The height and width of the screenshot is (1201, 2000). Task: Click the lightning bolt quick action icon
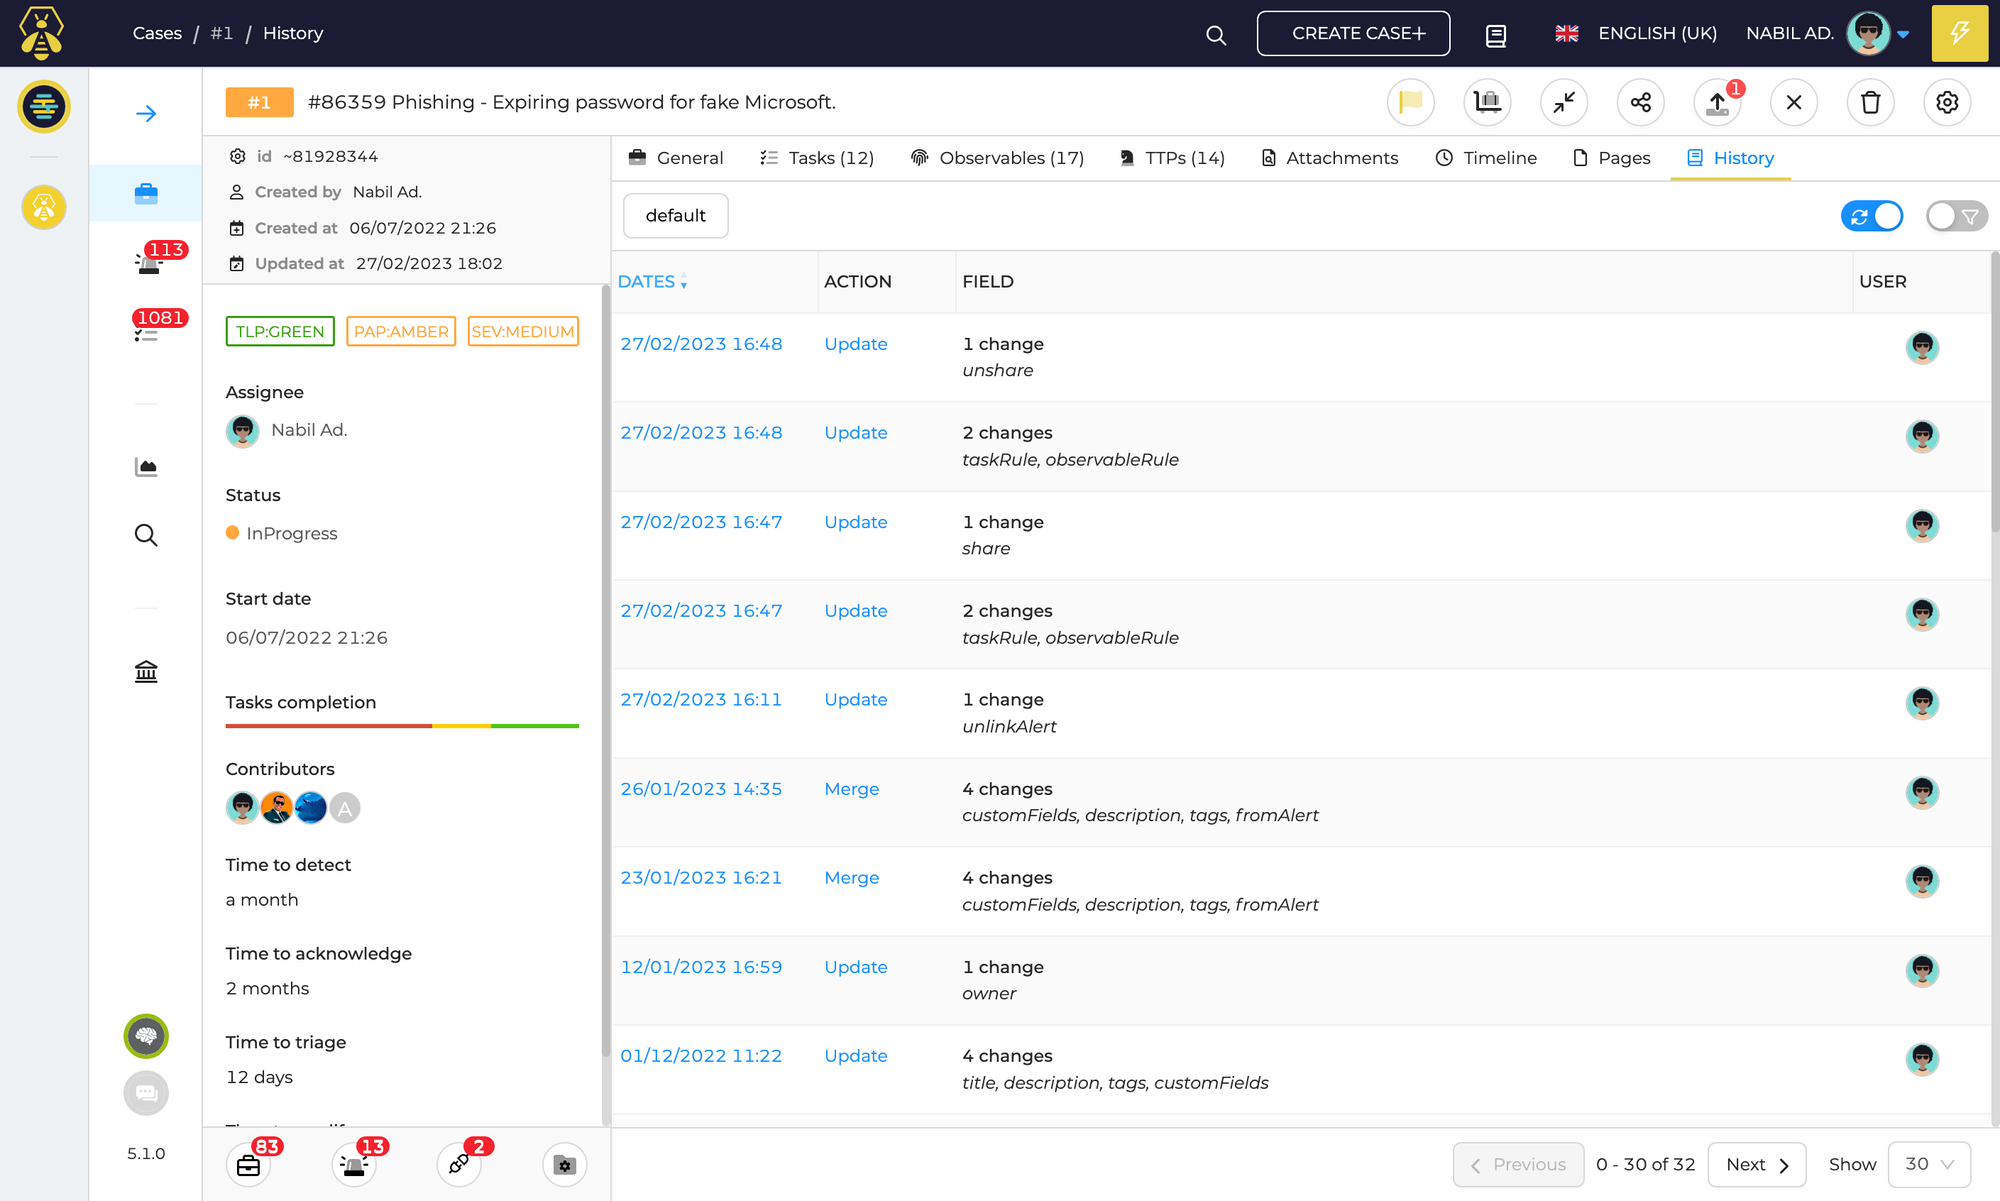tap(1959, 33)
